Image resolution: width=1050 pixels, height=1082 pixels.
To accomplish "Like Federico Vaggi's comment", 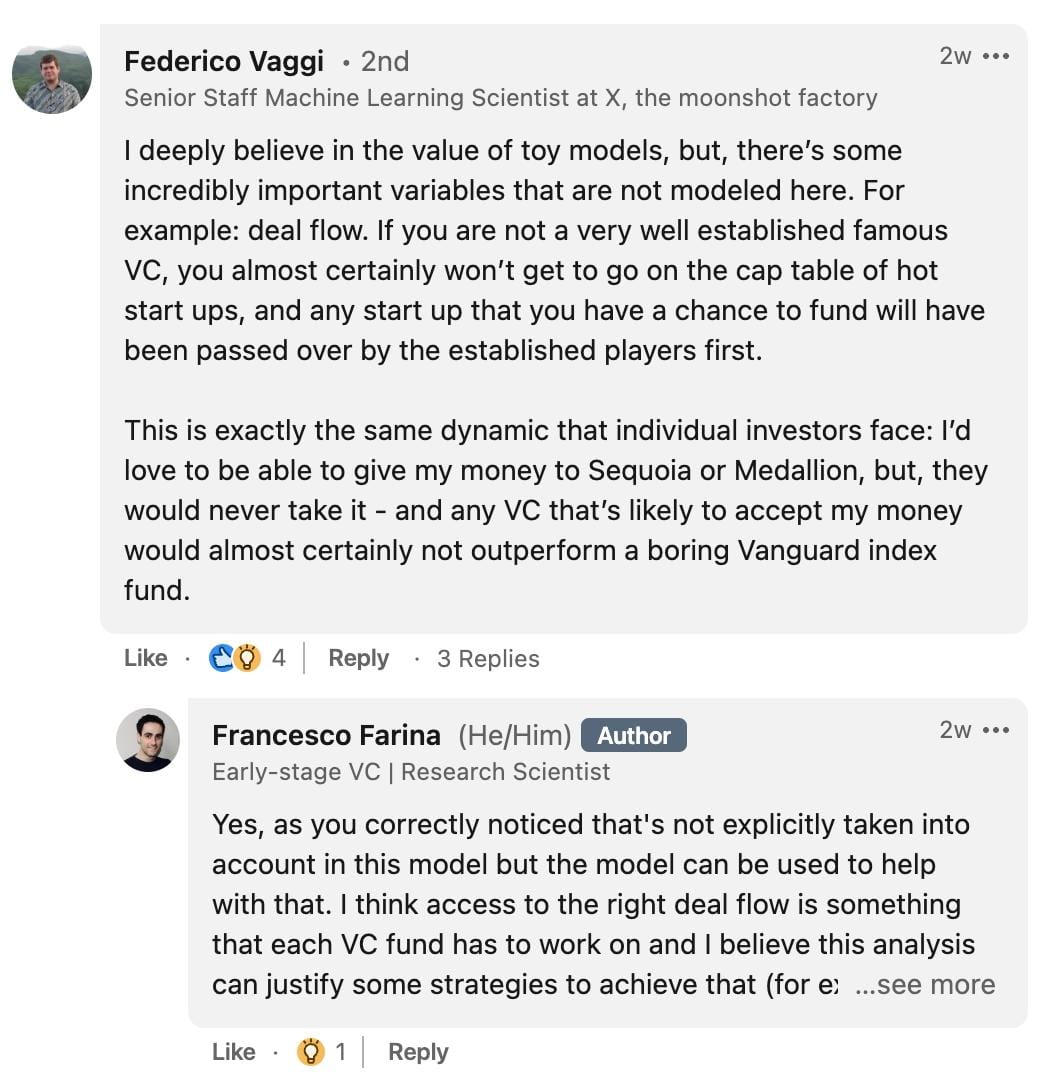I will click(145, 658).
